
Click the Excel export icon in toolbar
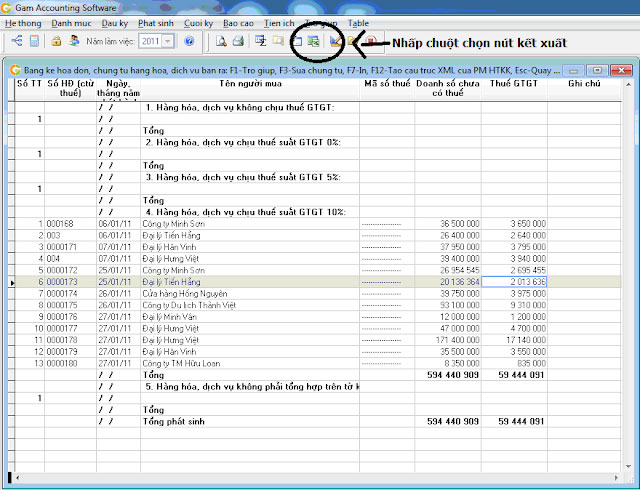click(313, 41)
